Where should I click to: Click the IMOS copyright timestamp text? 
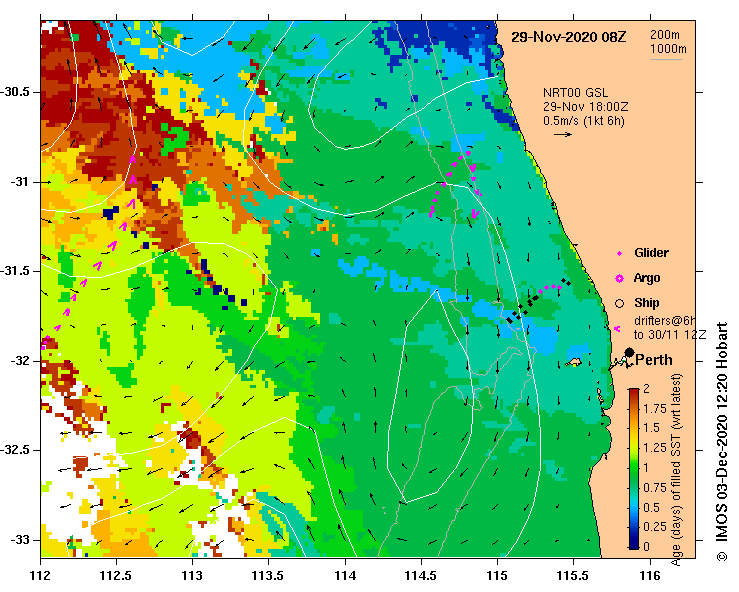tap(721, 442)
